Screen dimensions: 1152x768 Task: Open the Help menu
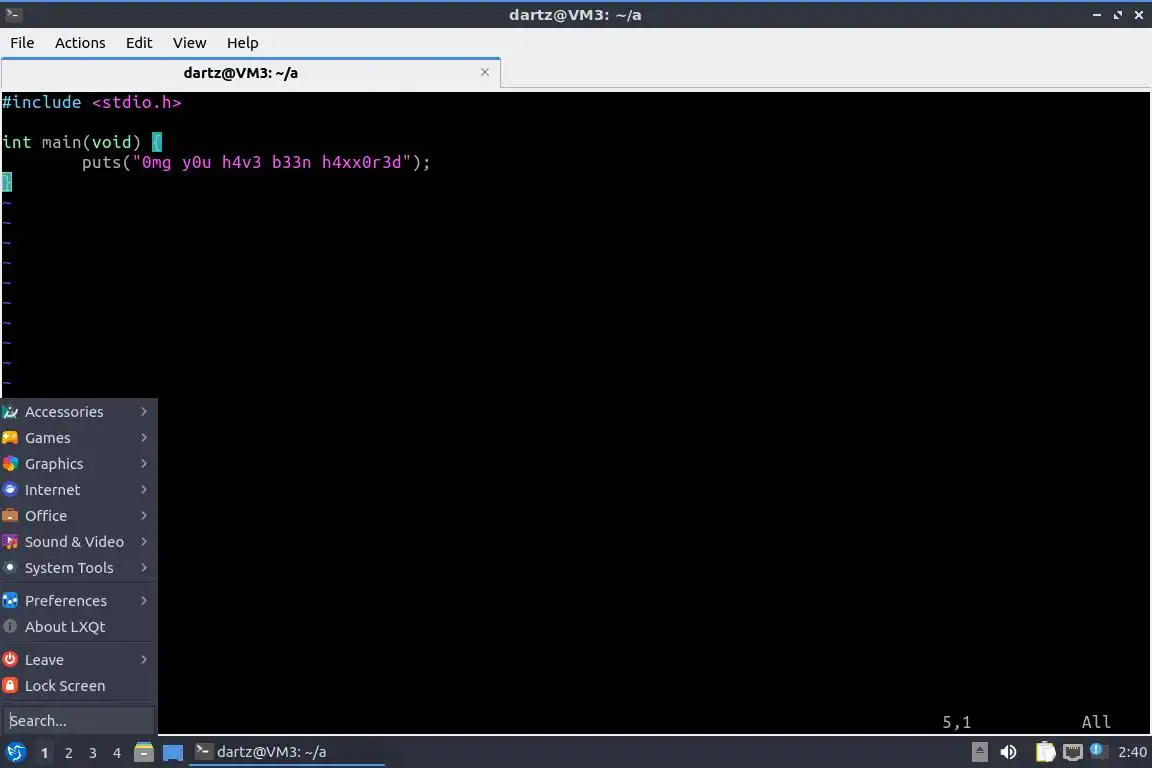[242, 43]
